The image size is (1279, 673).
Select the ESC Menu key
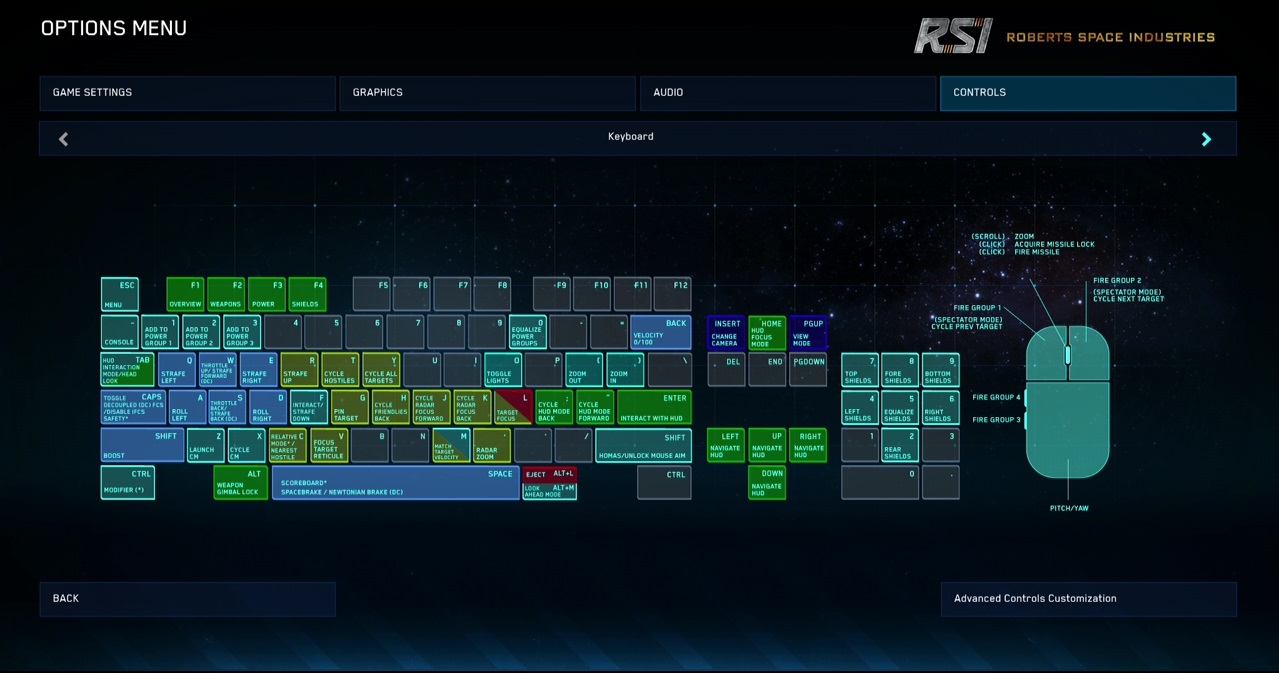pos(120,295)
